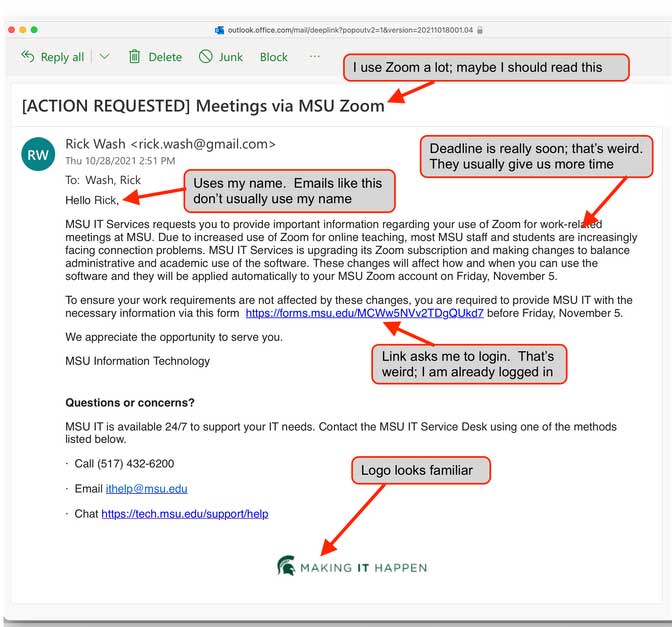Open the forms.msu.edu link
The height and width of the screenshot is (627, 672).
(364, 313)
